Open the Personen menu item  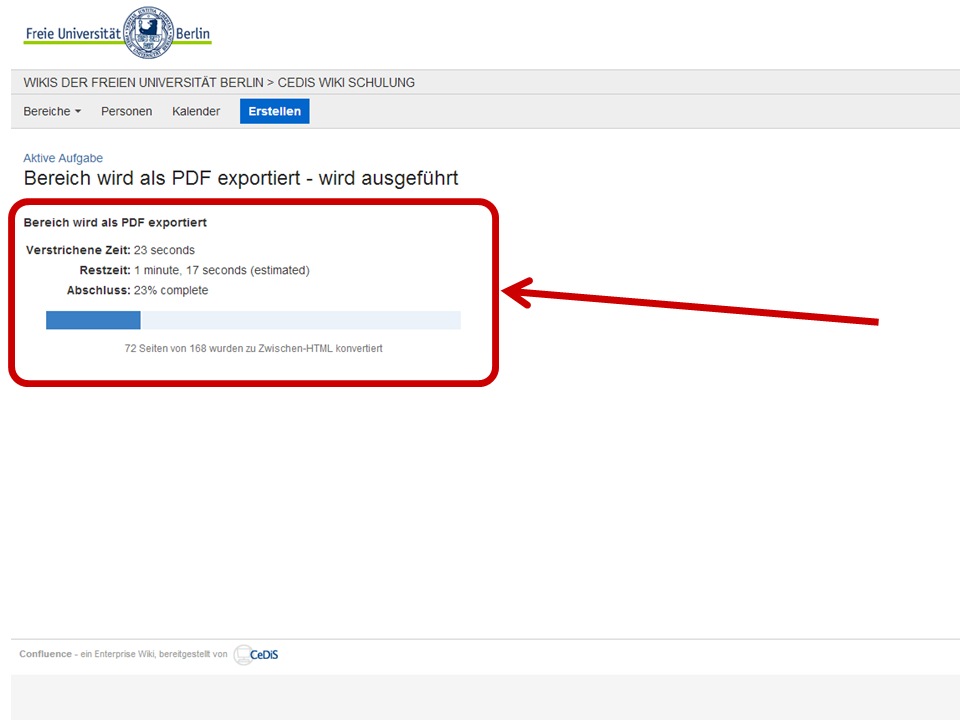pyautogui.click(x=127, y=111)
